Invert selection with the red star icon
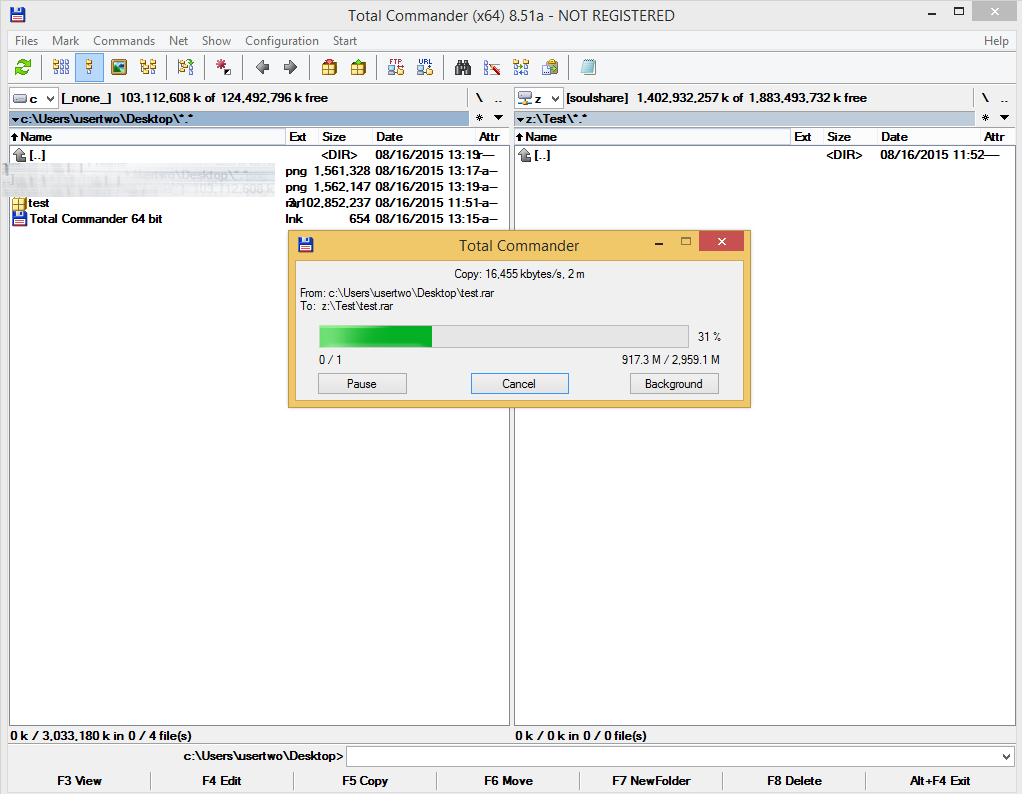This screenshot has height=794, width=1022. [224, 67]
